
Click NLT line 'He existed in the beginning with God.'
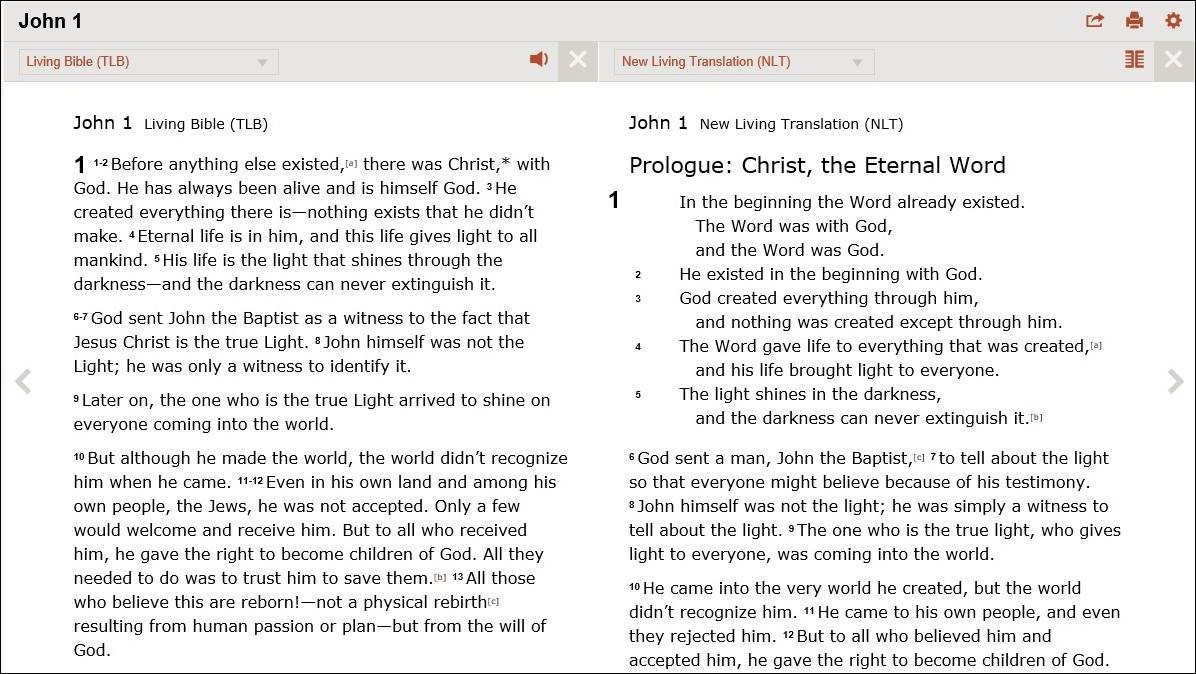pos(831,274)
